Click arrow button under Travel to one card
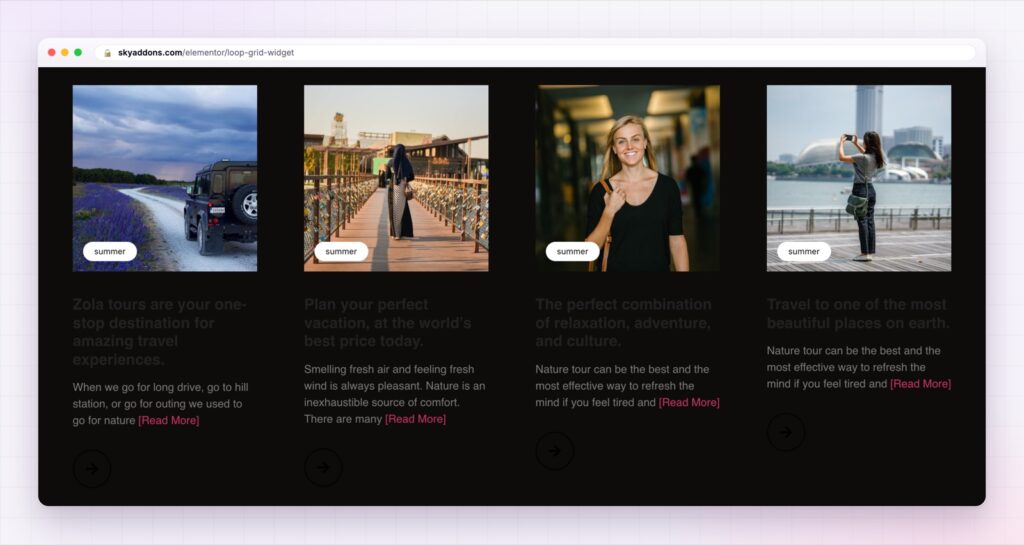The height and width of the screenshot is (545, 1024). coord(786,432)
